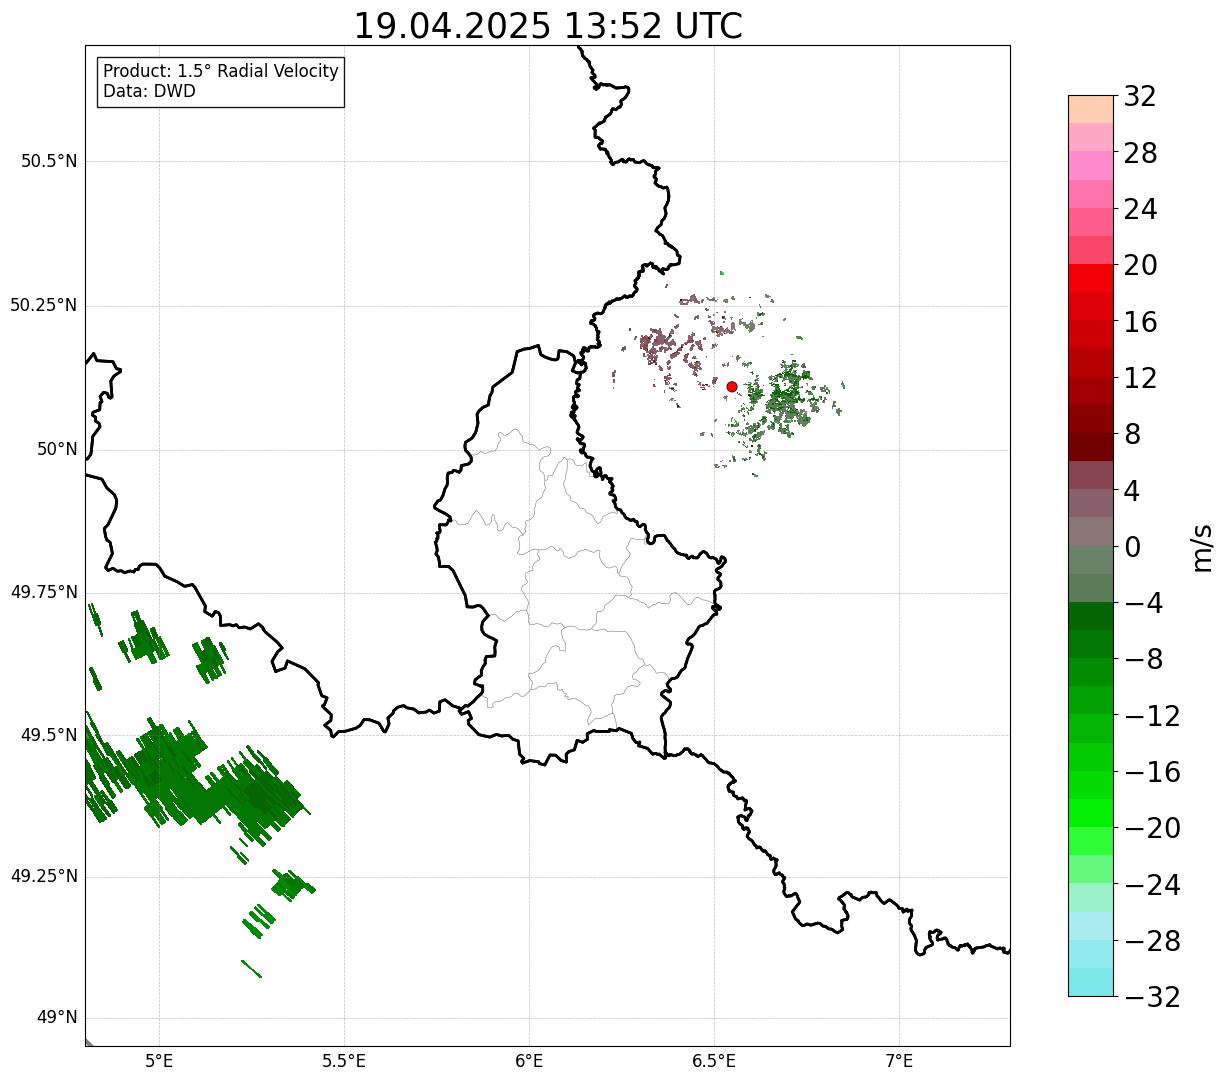1225x1081 pixels.
Task: Click the colorbar tick label 4
Action: click(1132, 491)
